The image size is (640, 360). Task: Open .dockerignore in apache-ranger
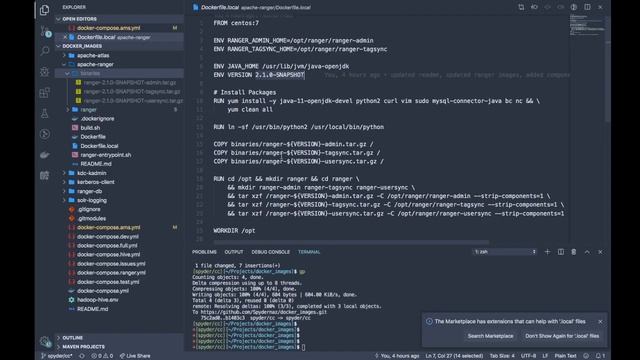[x=97, y=119]
